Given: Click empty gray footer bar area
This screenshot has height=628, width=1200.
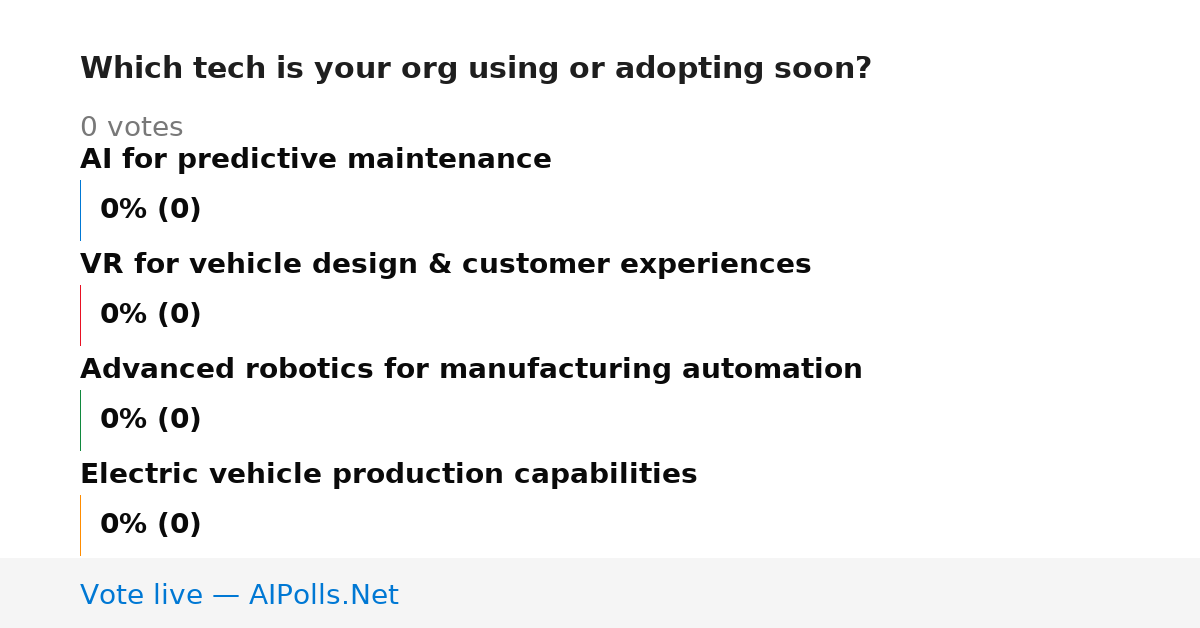Looking at the screenshot, I should [x=800, y=593].
